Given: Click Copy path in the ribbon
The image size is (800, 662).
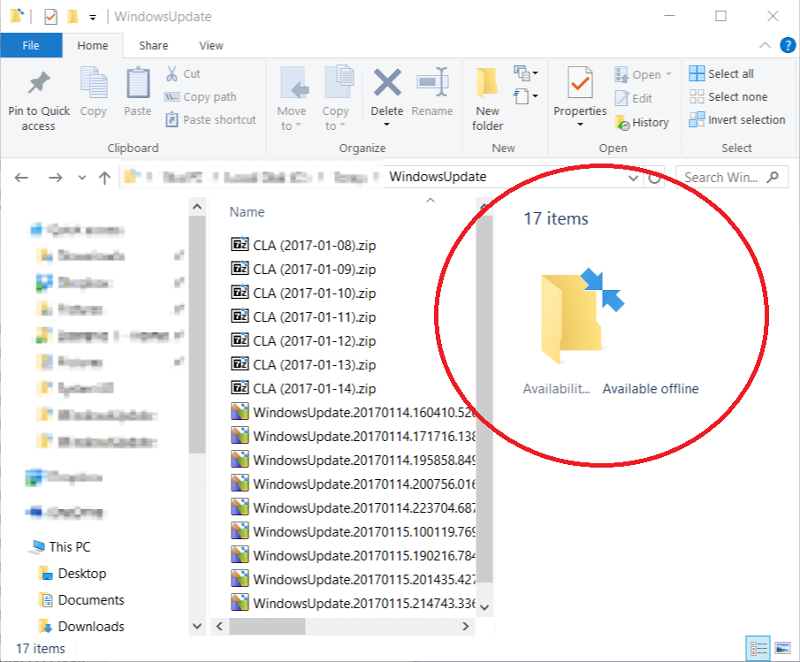Looking at the screenshot, I should click(201, 96).
